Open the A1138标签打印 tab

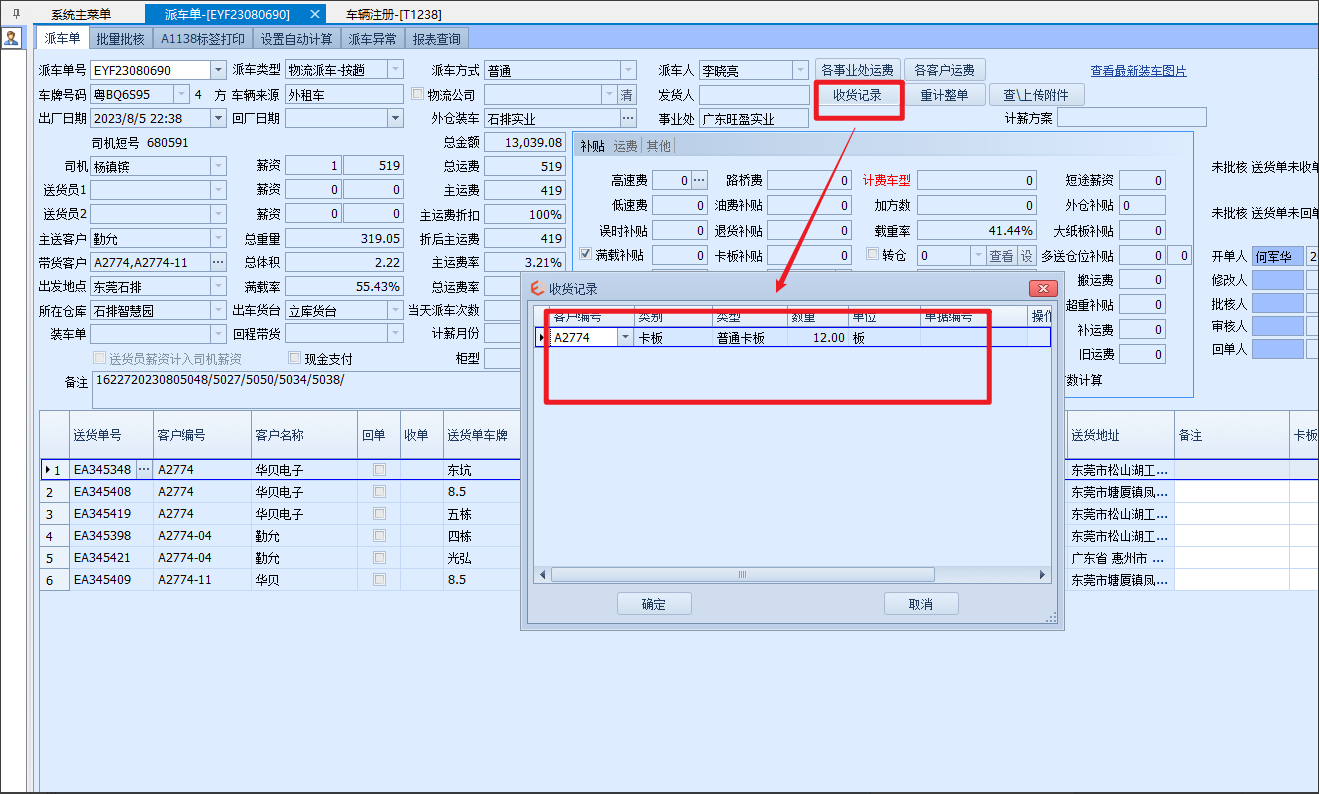(203, 39)
